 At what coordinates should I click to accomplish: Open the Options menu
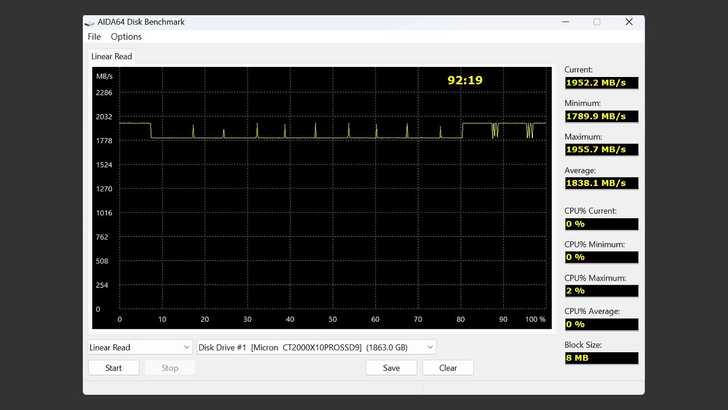coord(126,37)
